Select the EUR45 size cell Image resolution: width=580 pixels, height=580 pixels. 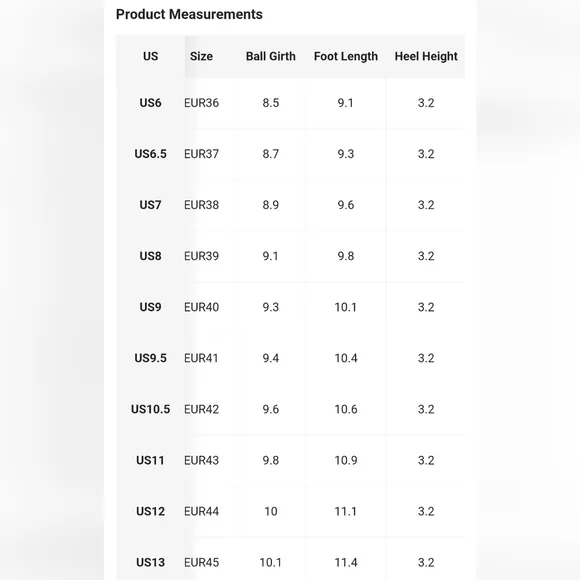(201, 562)
